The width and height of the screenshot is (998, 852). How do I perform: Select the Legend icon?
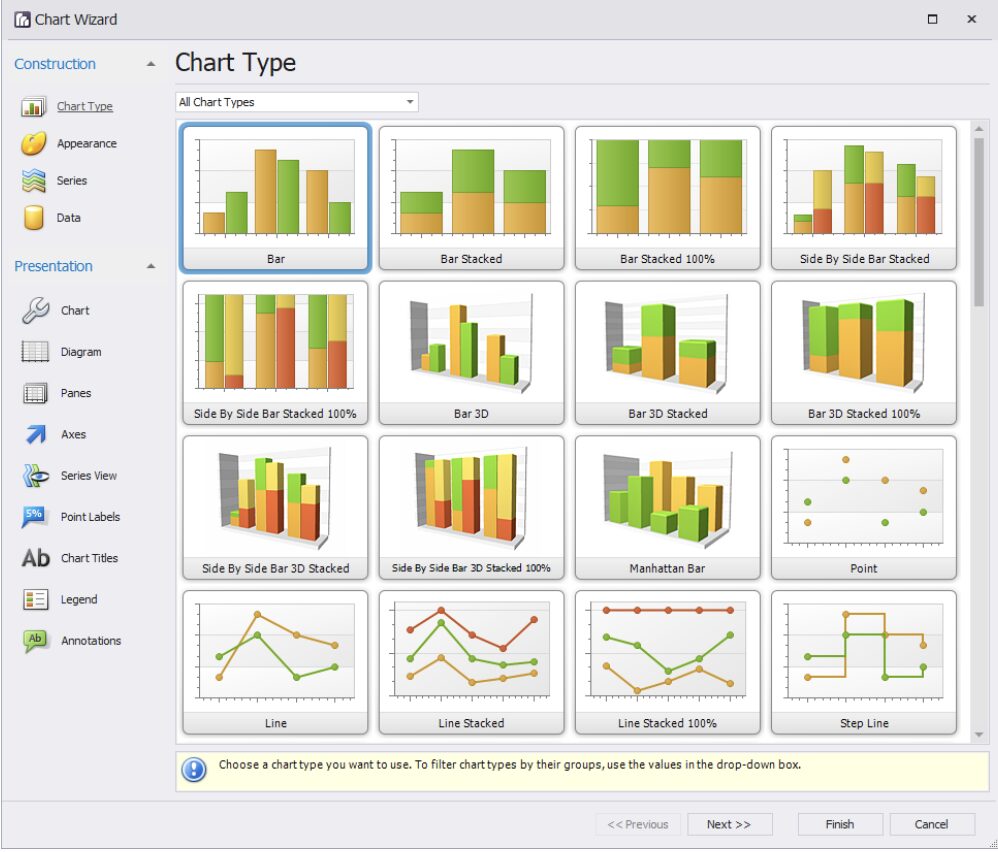(36, 600)
